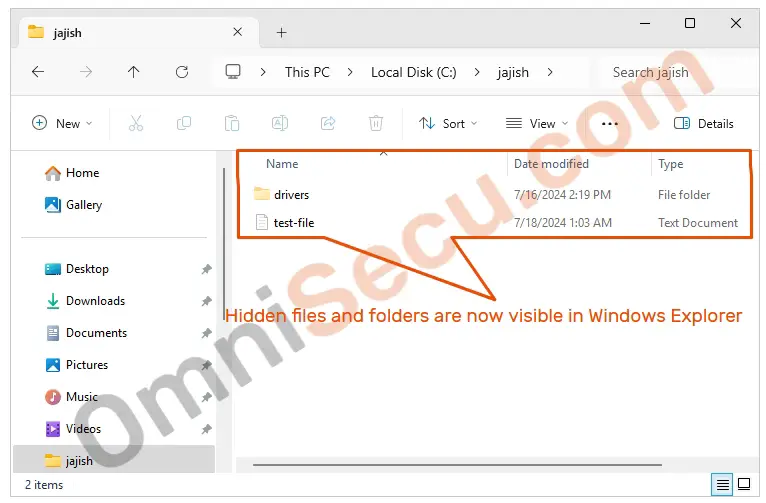Unpin Videos using its pin icon

[x=207, y=429]
